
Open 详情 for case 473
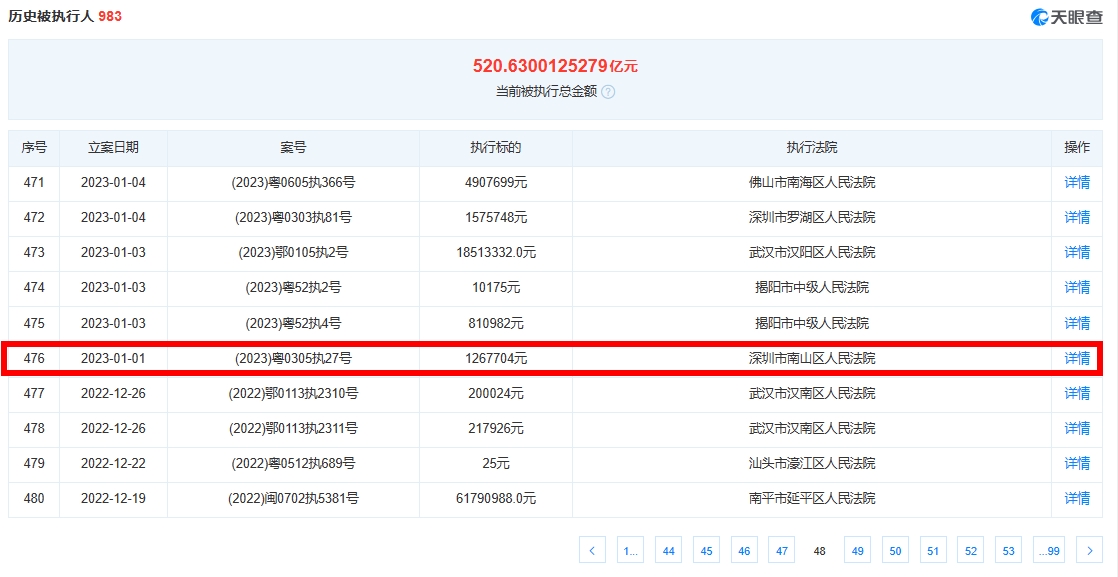1077,252
